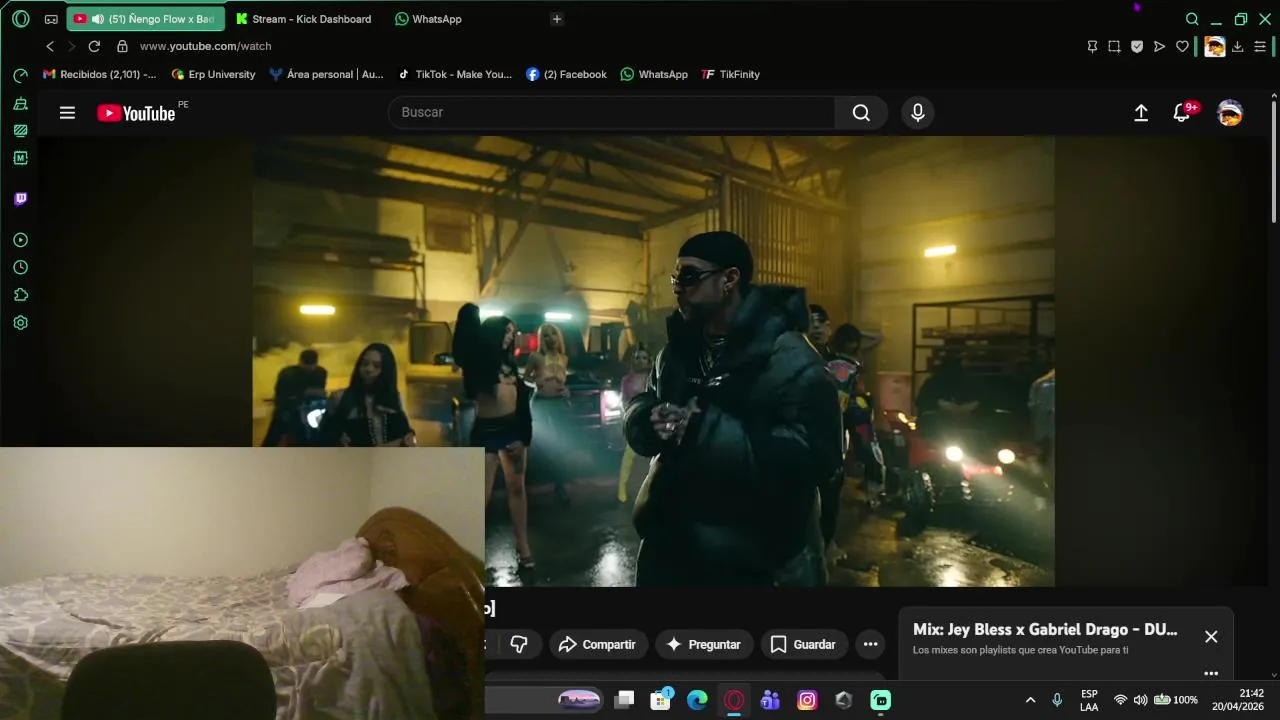Click the Guardar save button
This screenshot has height=720, width=1280.
(803, 644)
